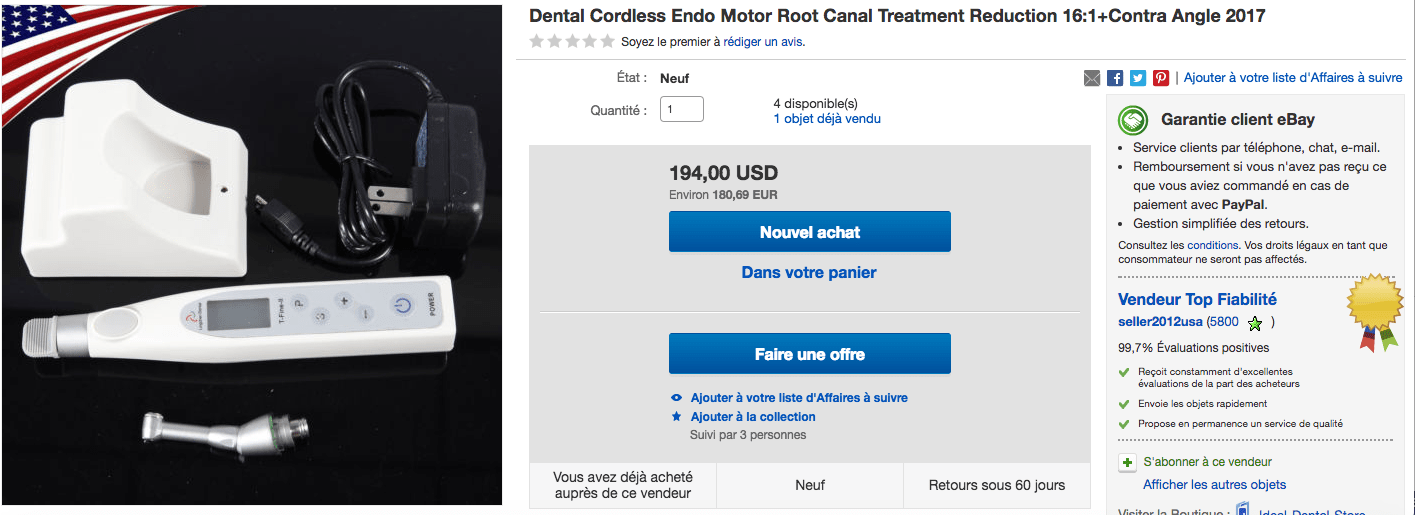Screen dimensions: 1415x515
Task: Click the empty star rating row
Action: [572, 42]
